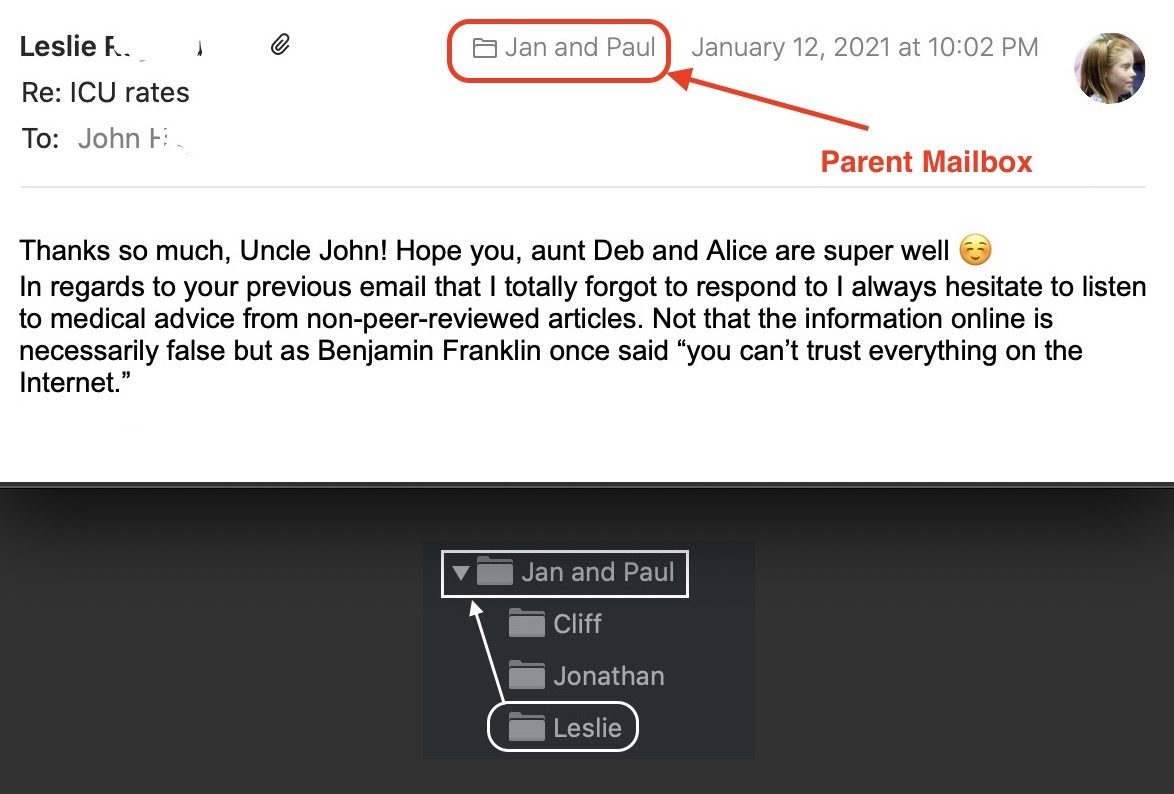Select the Jan and Paul label in the mailbox tree

(597, 573)
